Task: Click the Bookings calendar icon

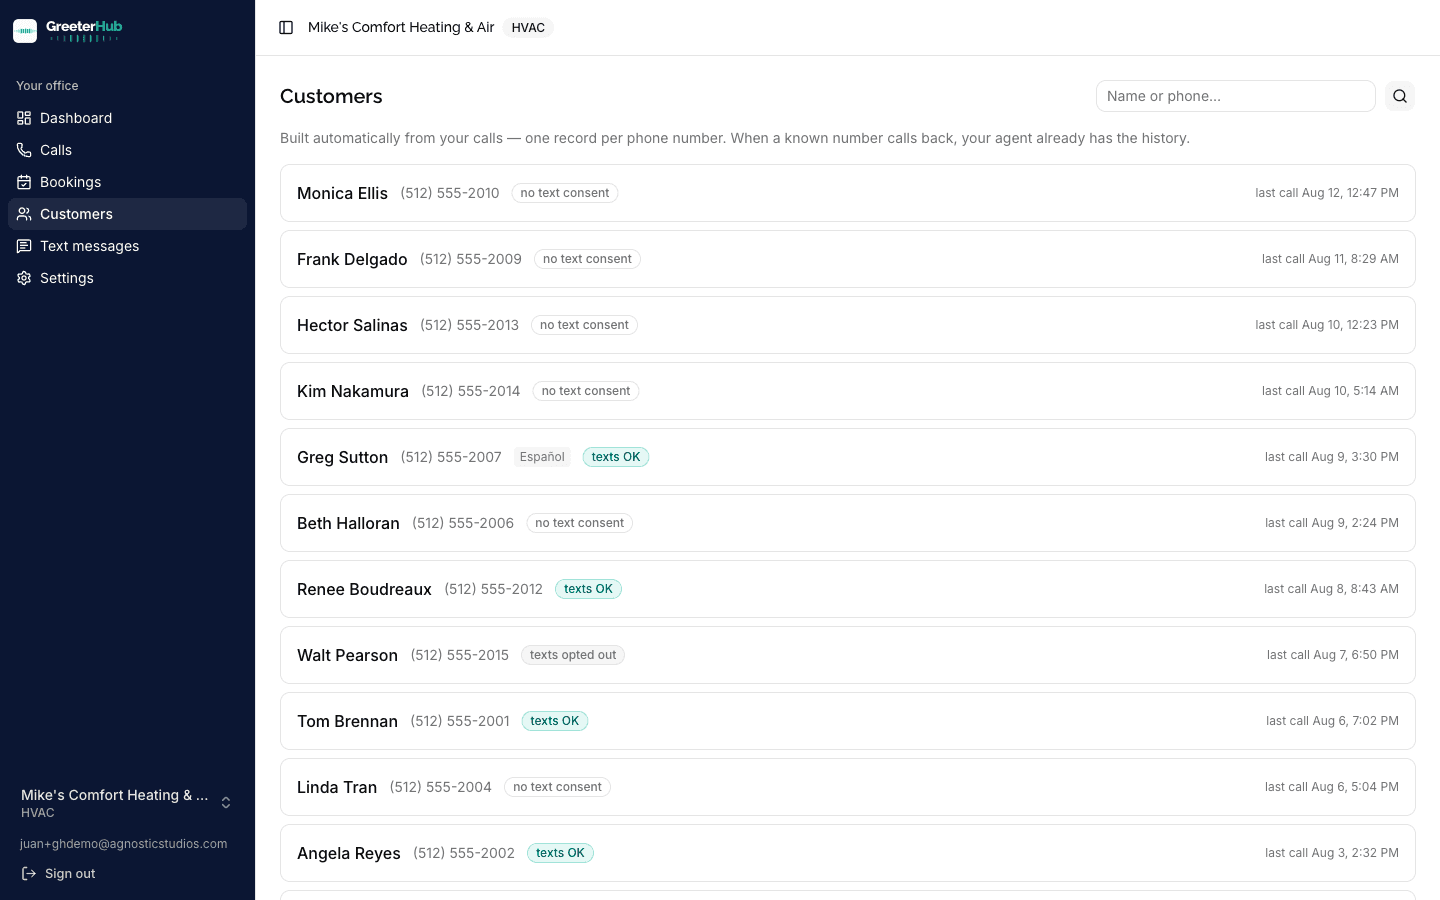Action: [24, 182]
